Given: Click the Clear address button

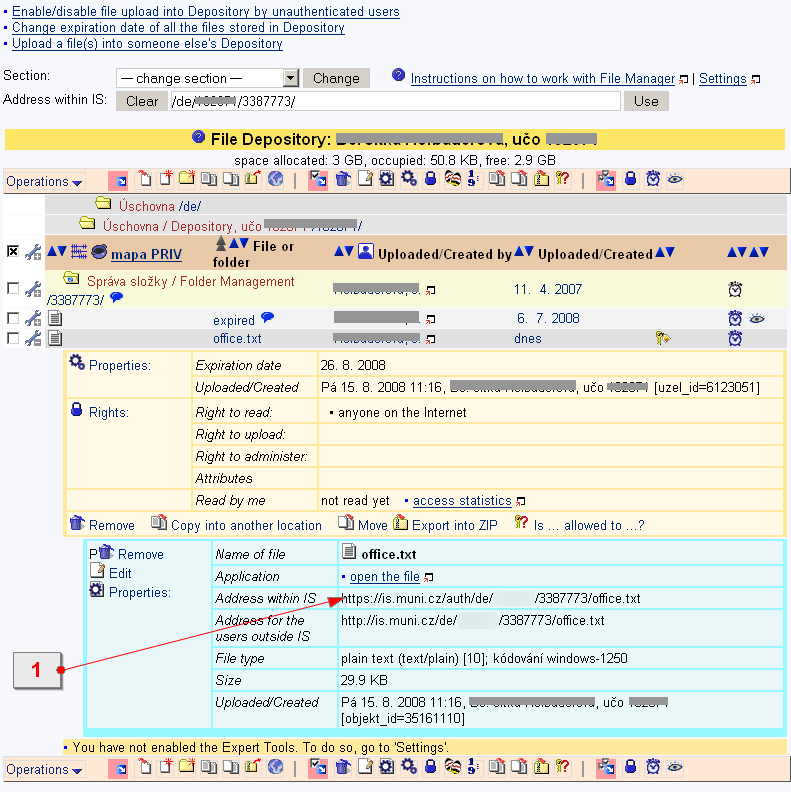Looking at the screenshot, I should click(142, 101).
